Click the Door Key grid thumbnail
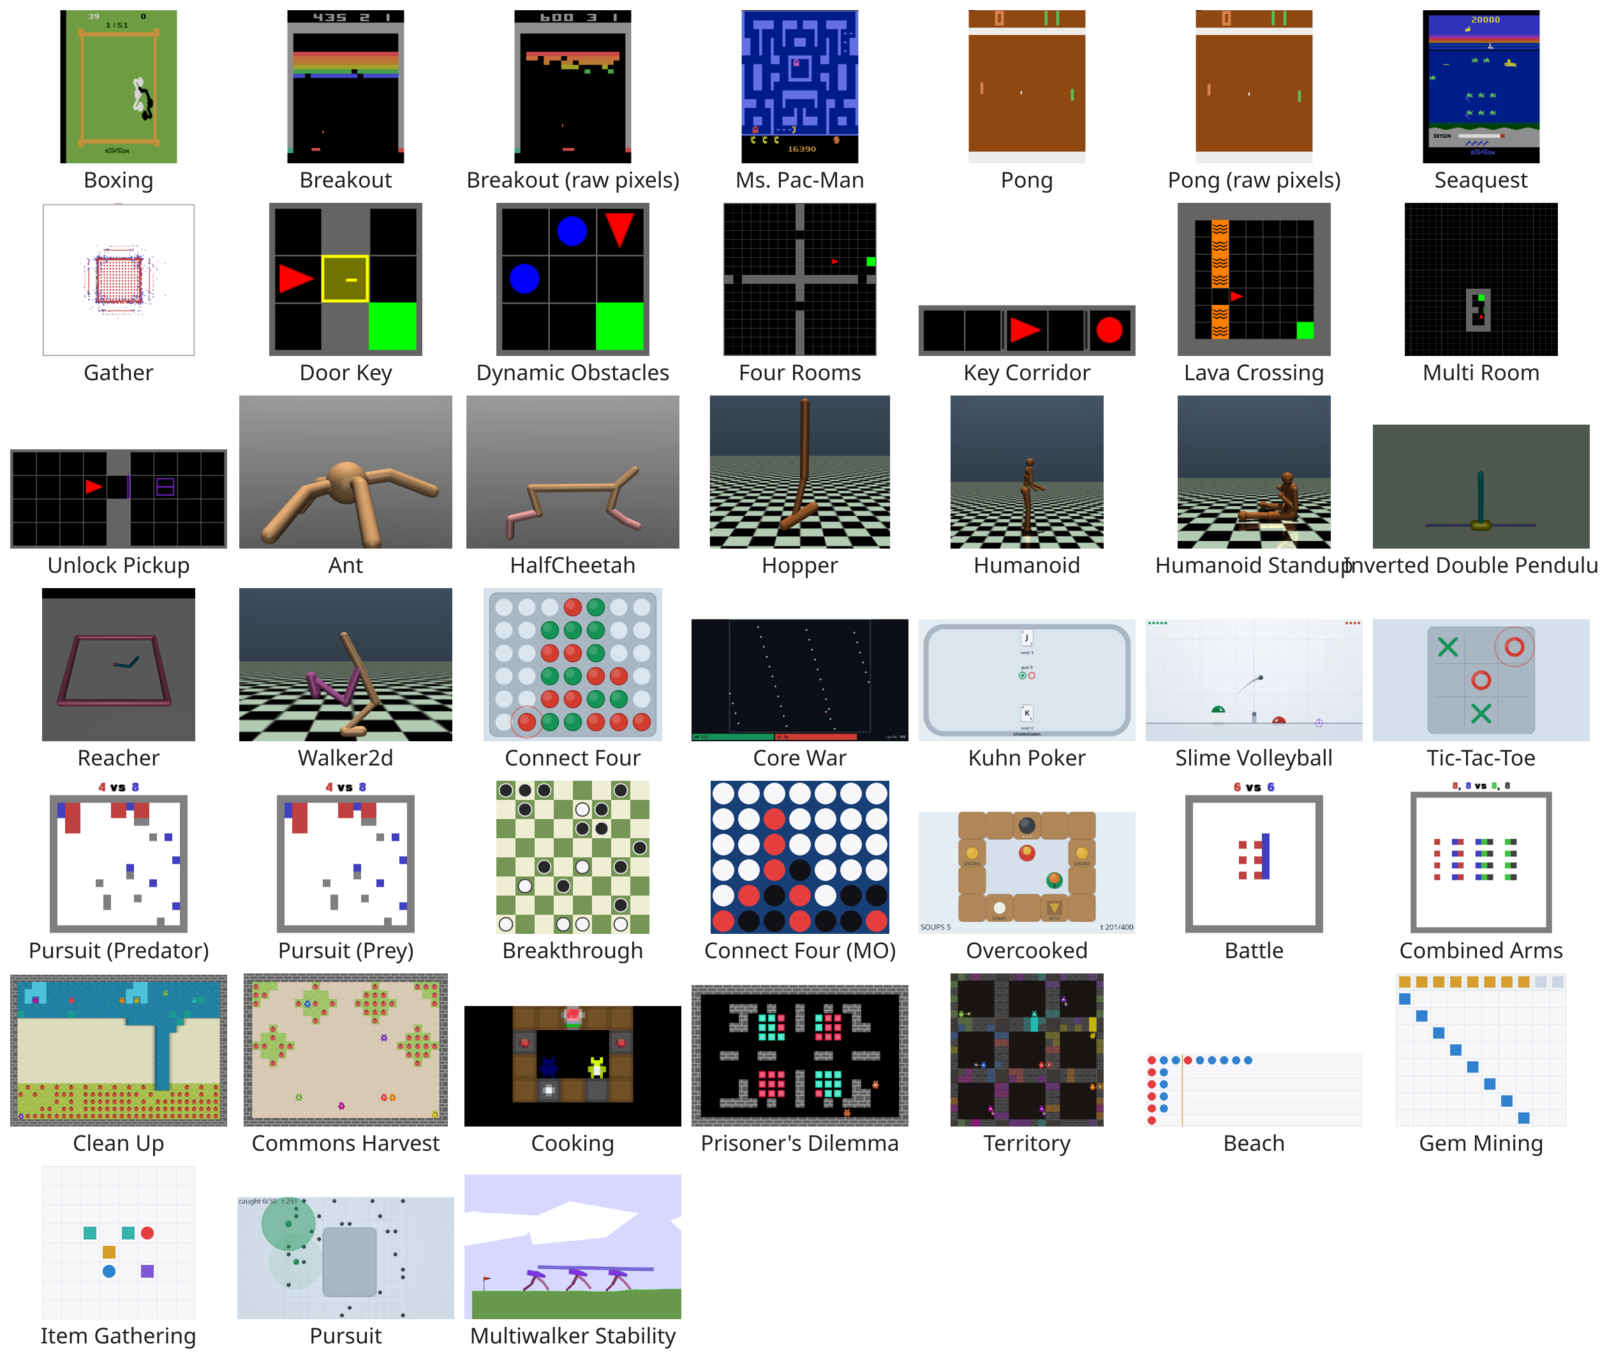The height and width of the screenshot is (1360, 1600). pos(346,280)
